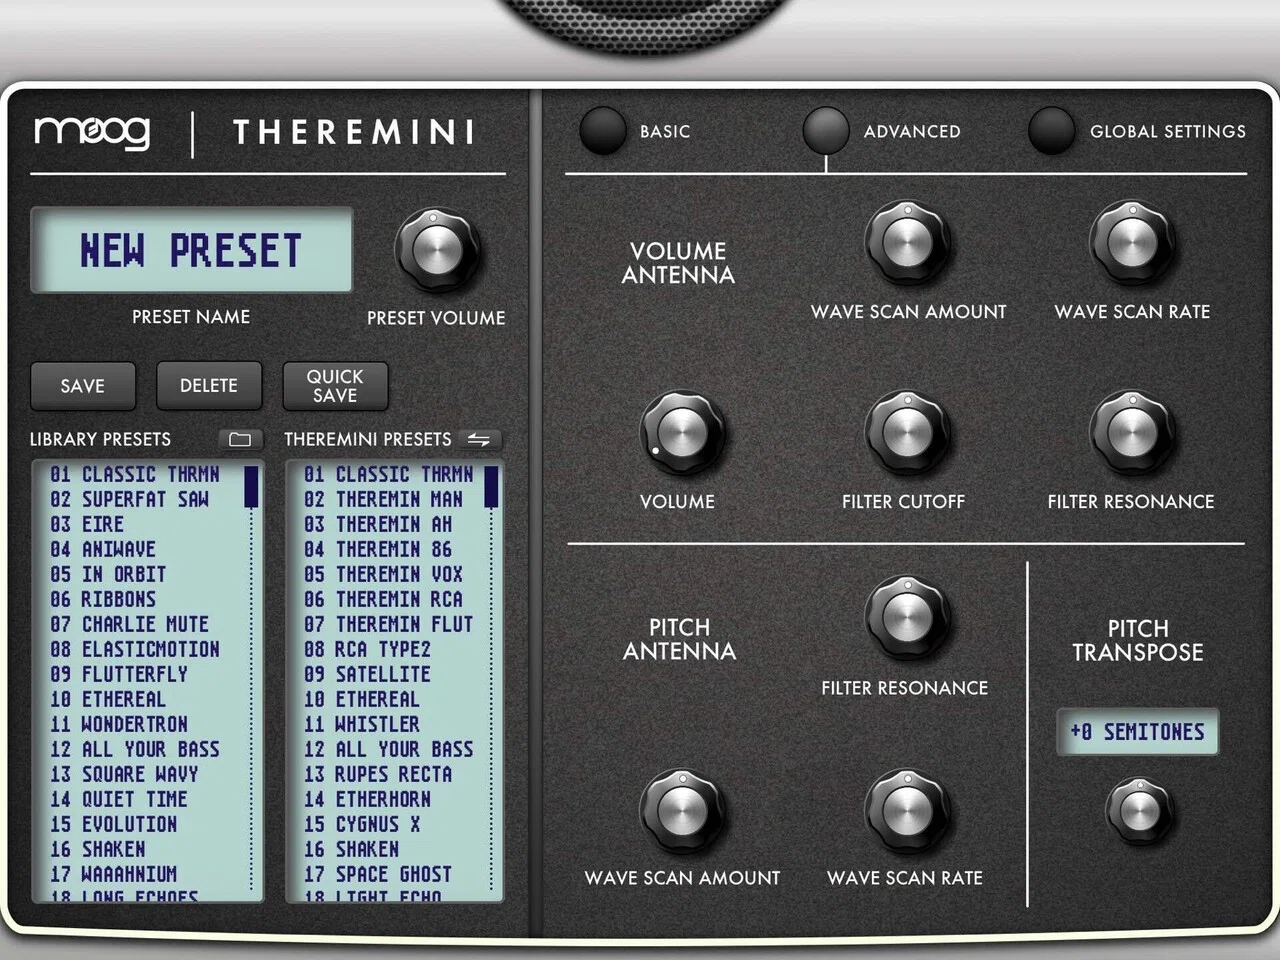Click the Library Presets scrollbar thumb
Viewport: 1280px width, 960px height.
click(x=251, y=486)
